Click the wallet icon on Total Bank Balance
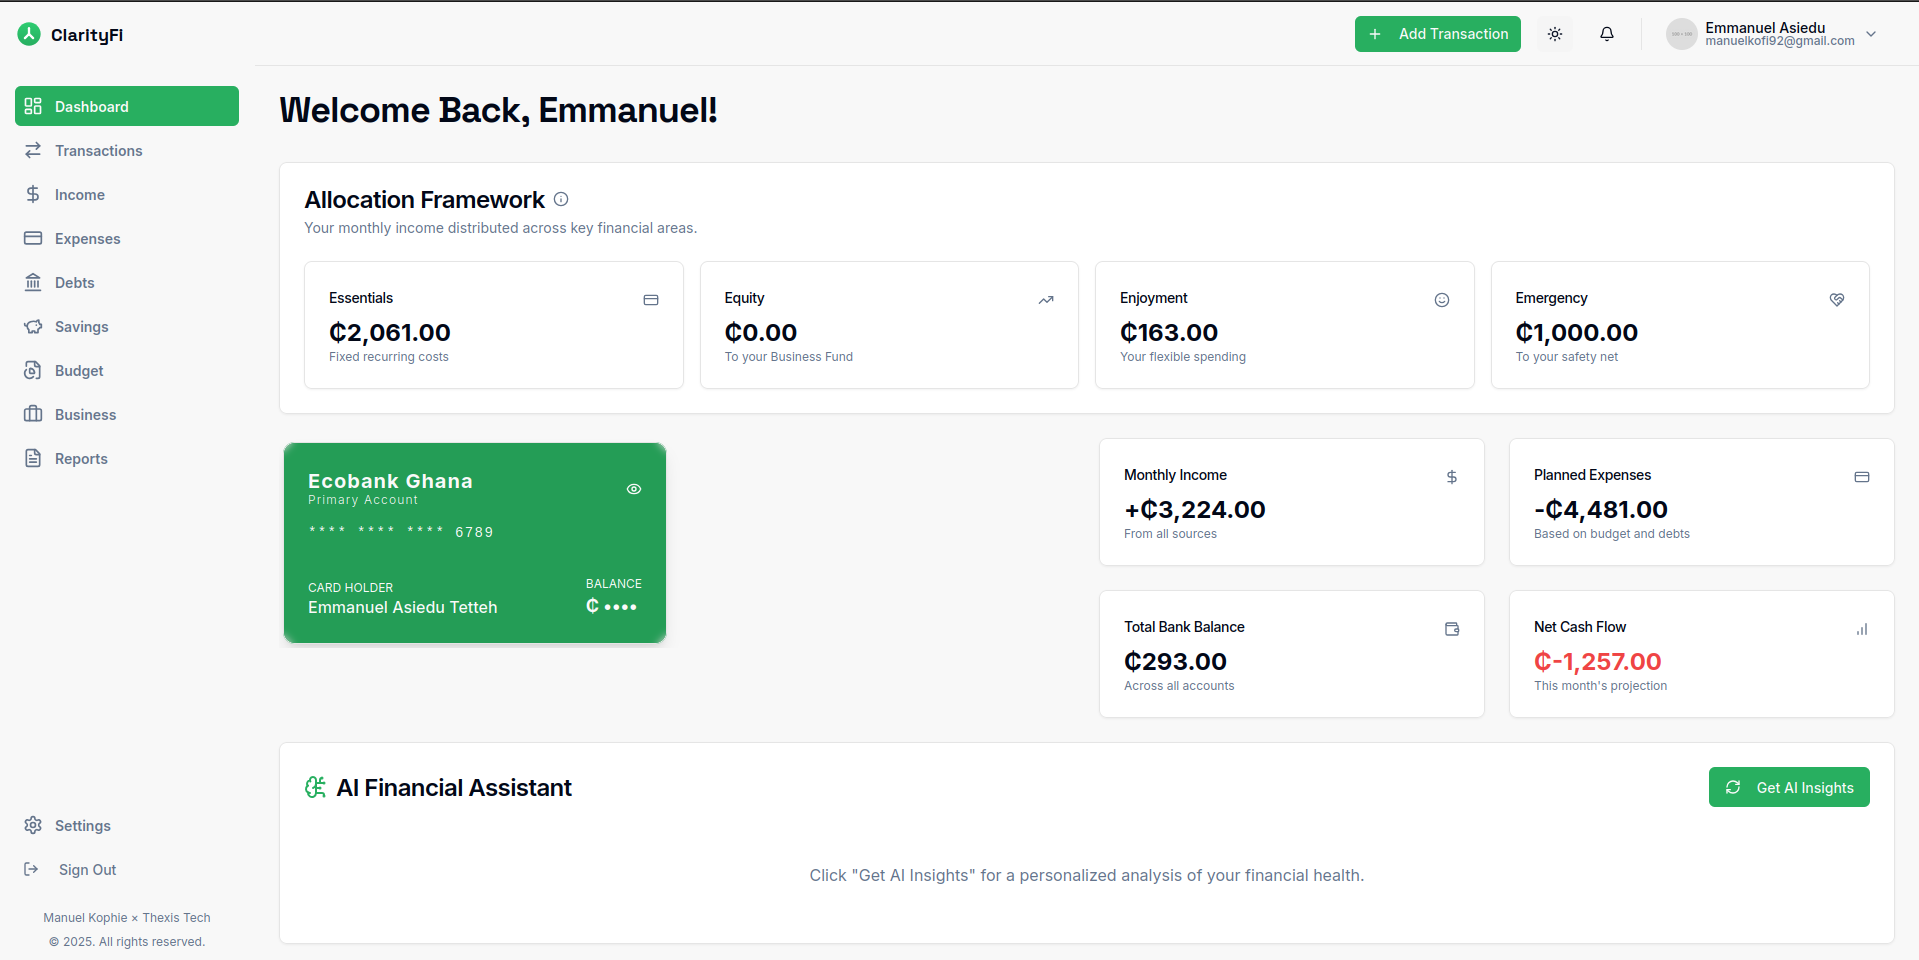 1452,629
